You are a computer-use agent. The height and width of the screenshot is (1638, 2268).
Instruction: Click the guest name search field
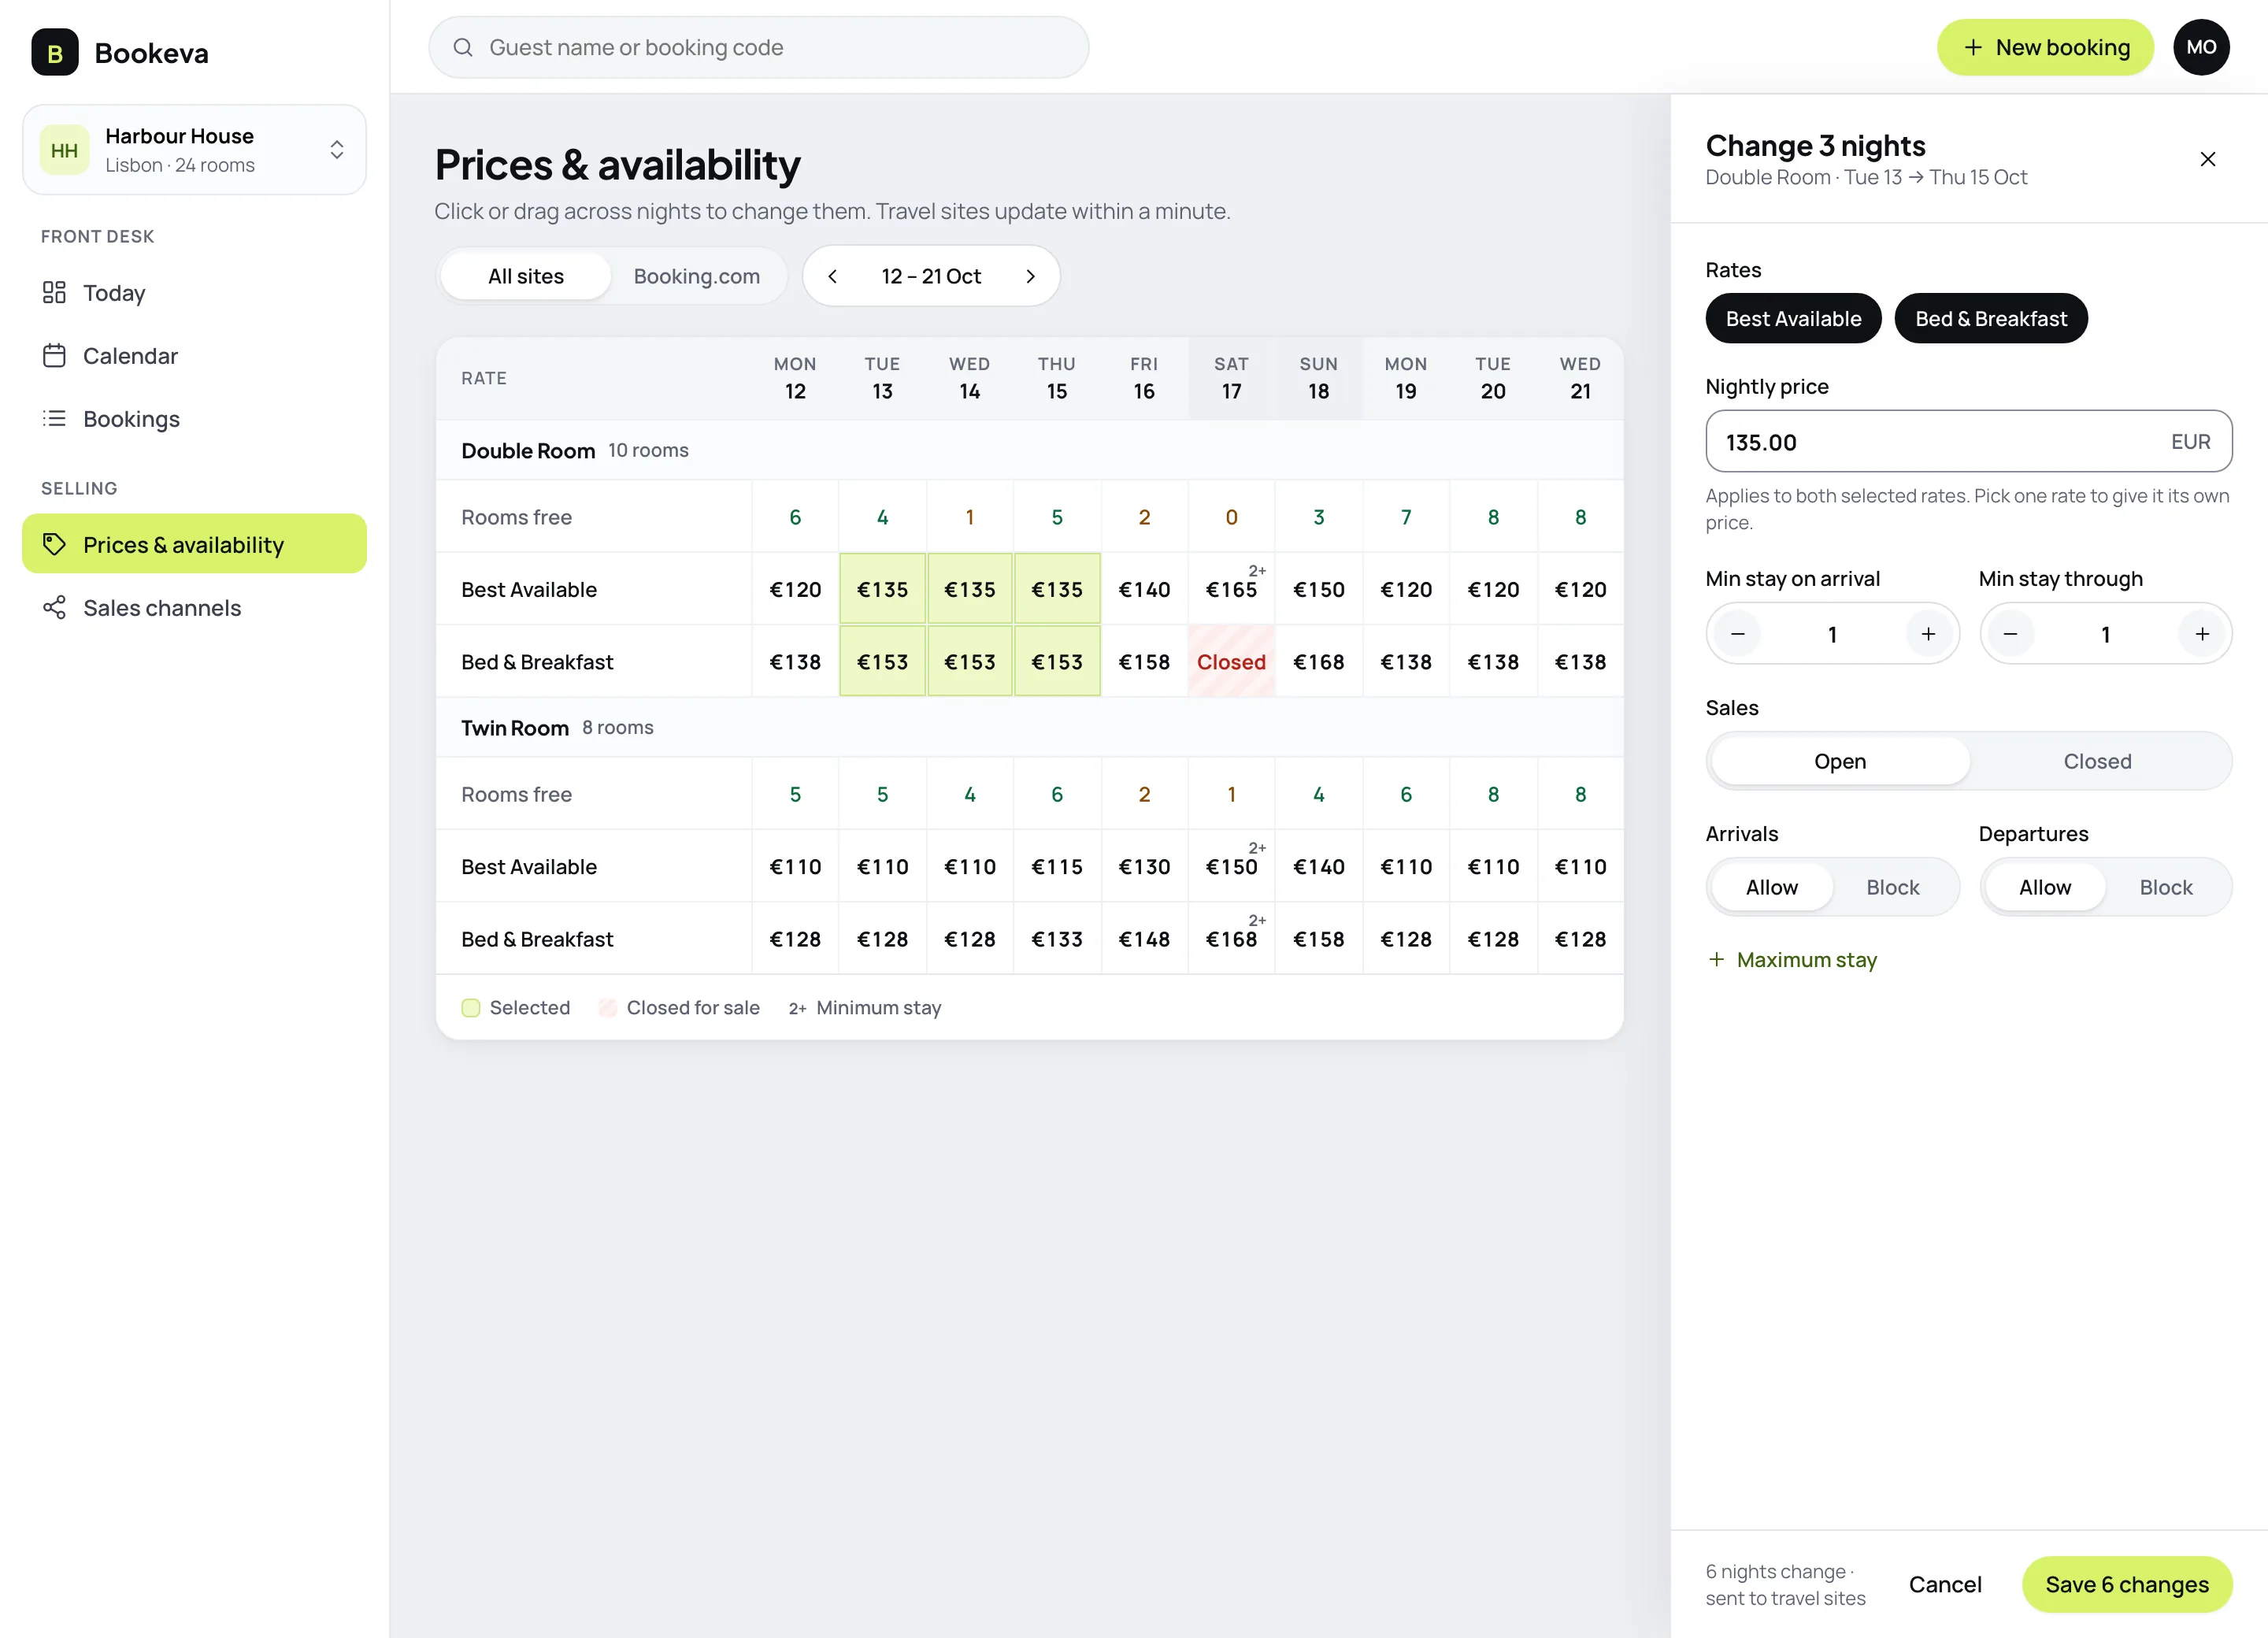(x=759, y=47)
